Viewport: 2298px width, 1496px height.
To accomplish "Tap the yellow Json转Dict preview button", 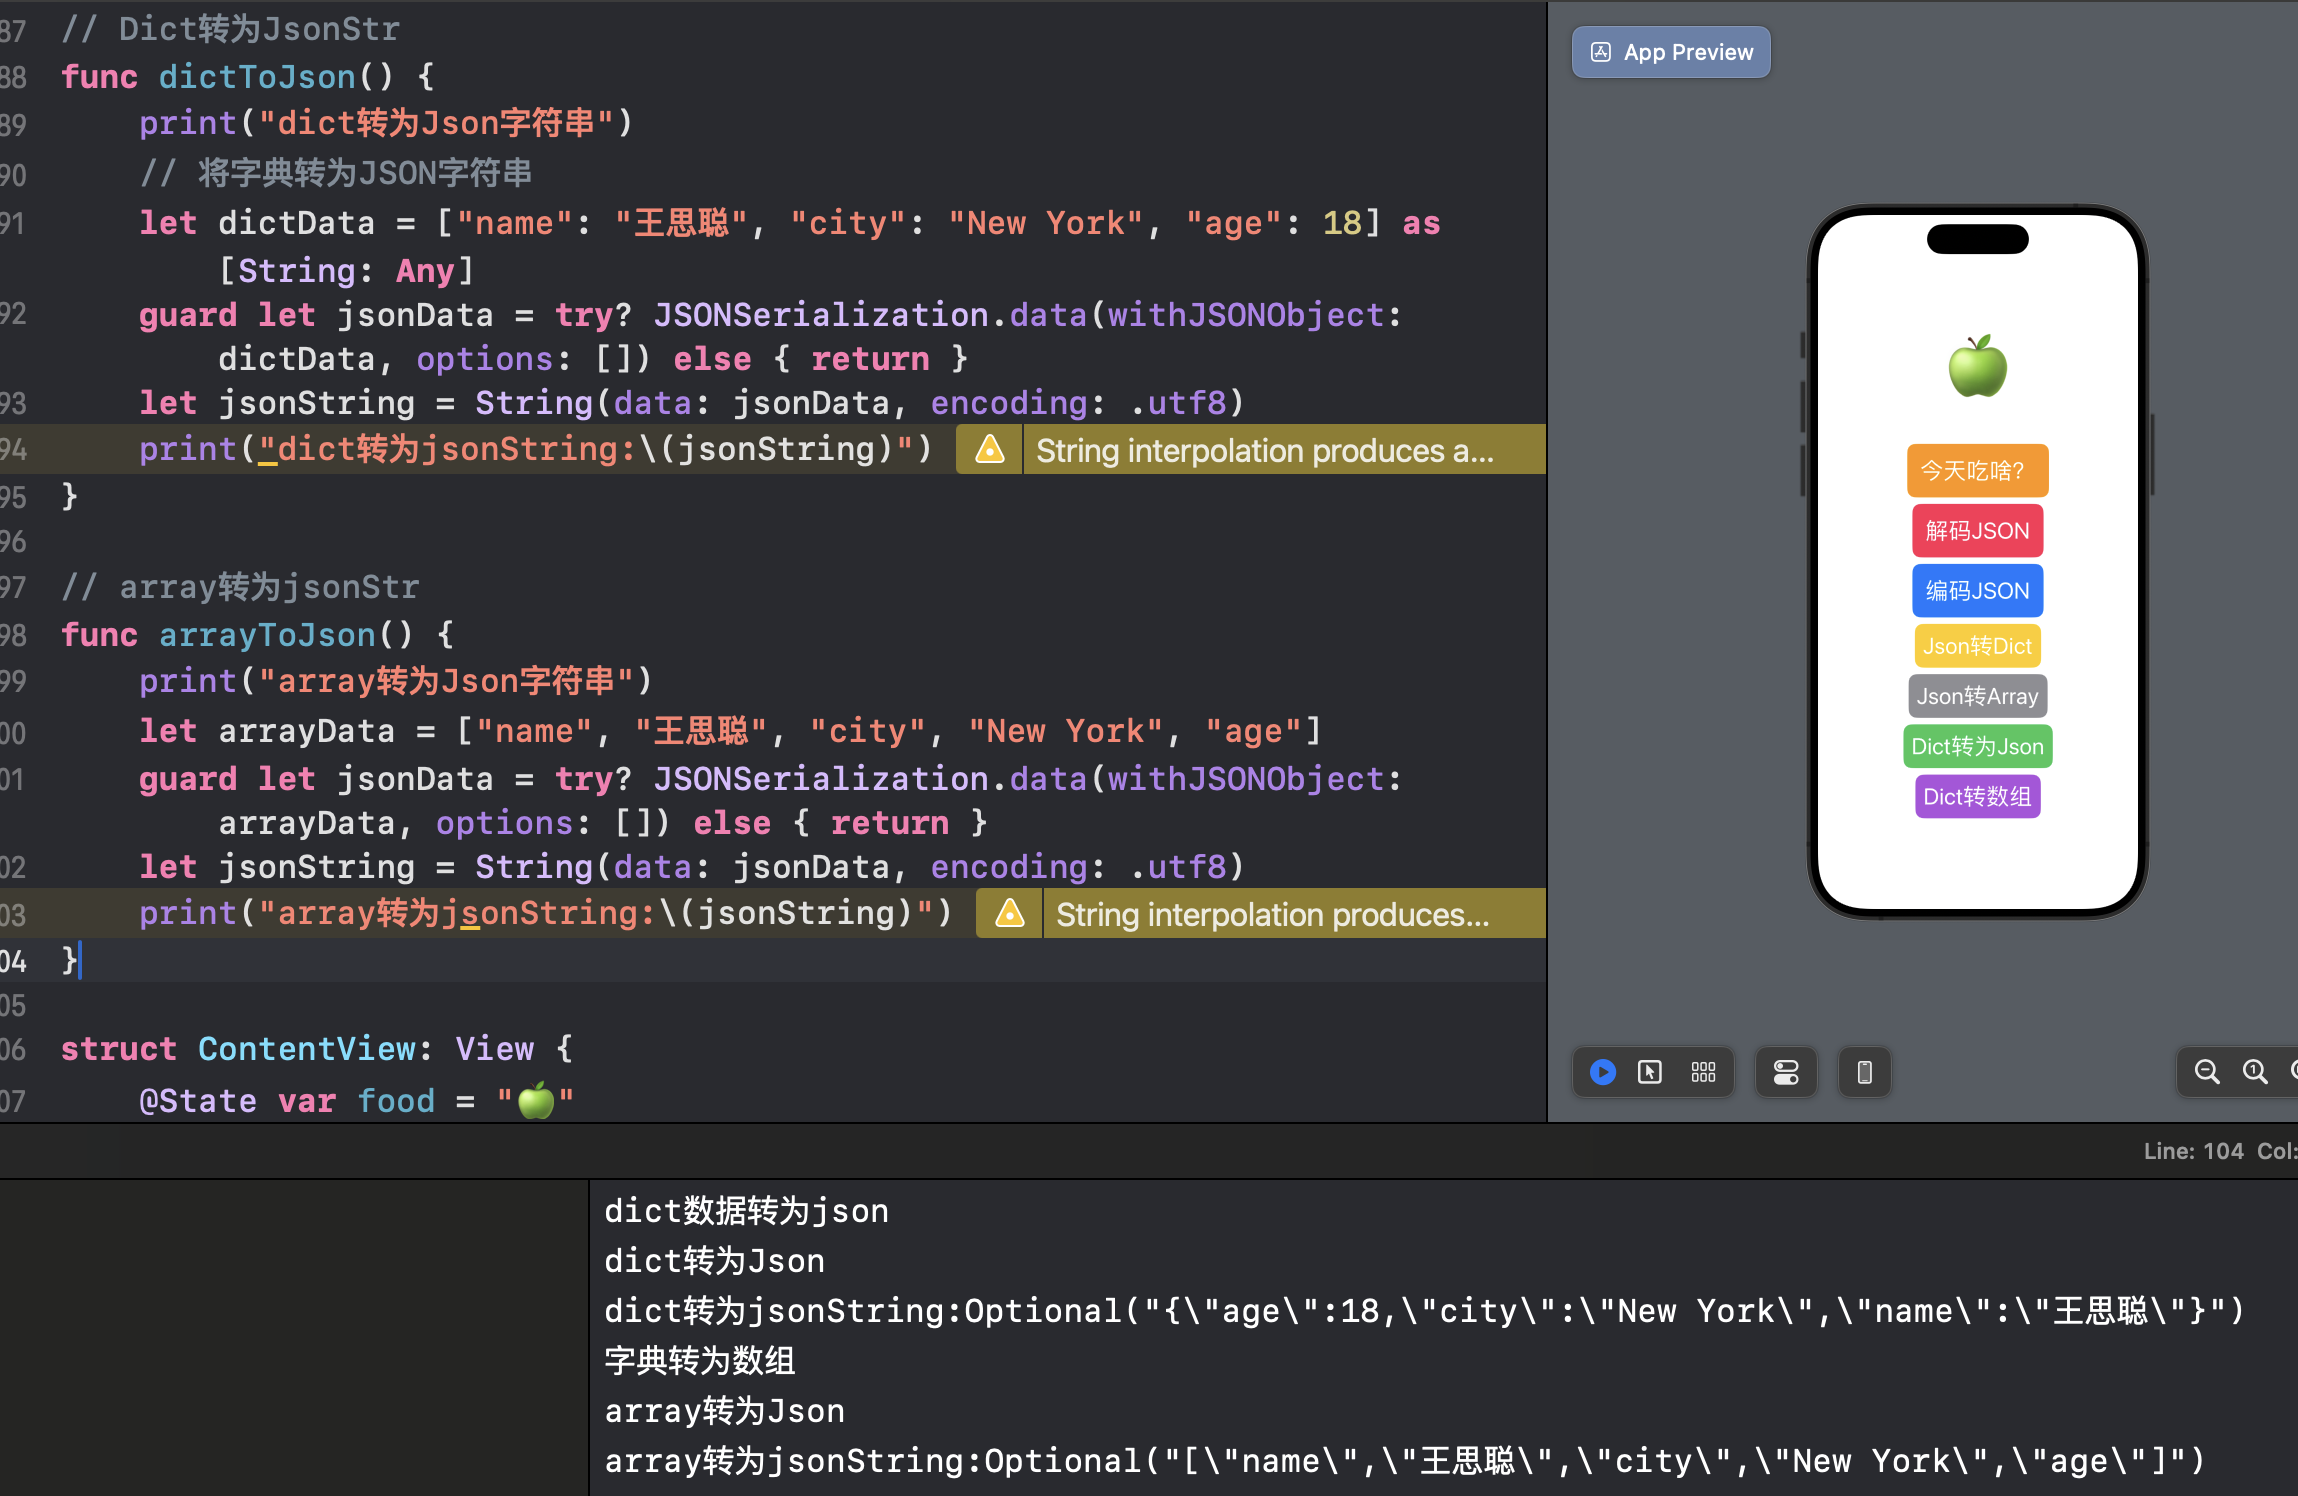I will point(1977,646).
